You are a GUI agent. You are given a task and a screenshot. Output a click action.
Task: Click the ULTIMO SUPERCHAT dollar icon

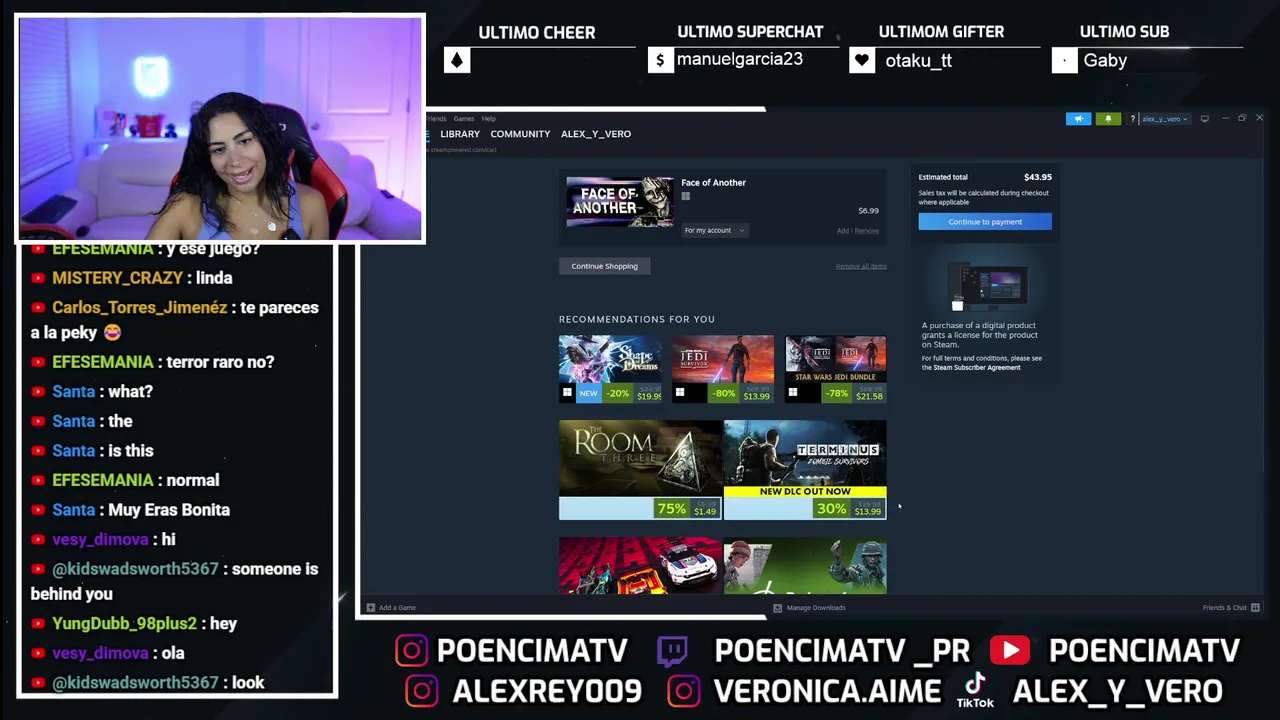pyautogui.click(x=660, y=61)
